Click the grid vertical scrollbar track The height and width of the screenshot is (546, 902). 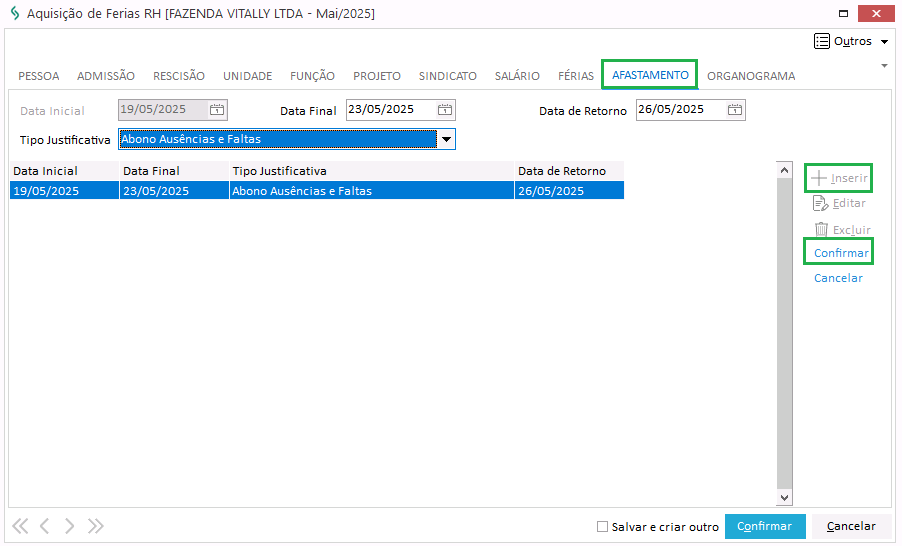[x=784, y=334]
